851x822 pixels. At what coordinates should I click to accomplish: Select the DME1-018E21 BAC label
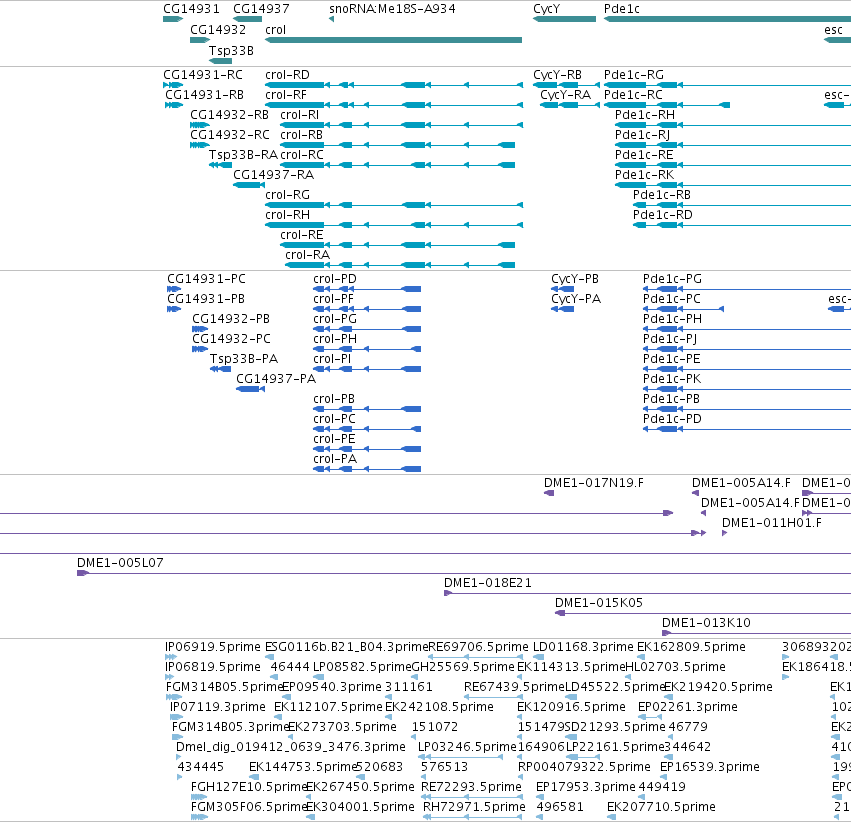point(488,583)
